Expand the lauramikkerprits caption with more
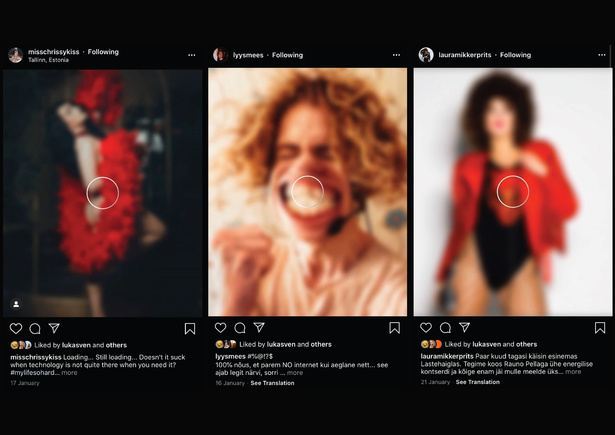 tap(573, 371)
